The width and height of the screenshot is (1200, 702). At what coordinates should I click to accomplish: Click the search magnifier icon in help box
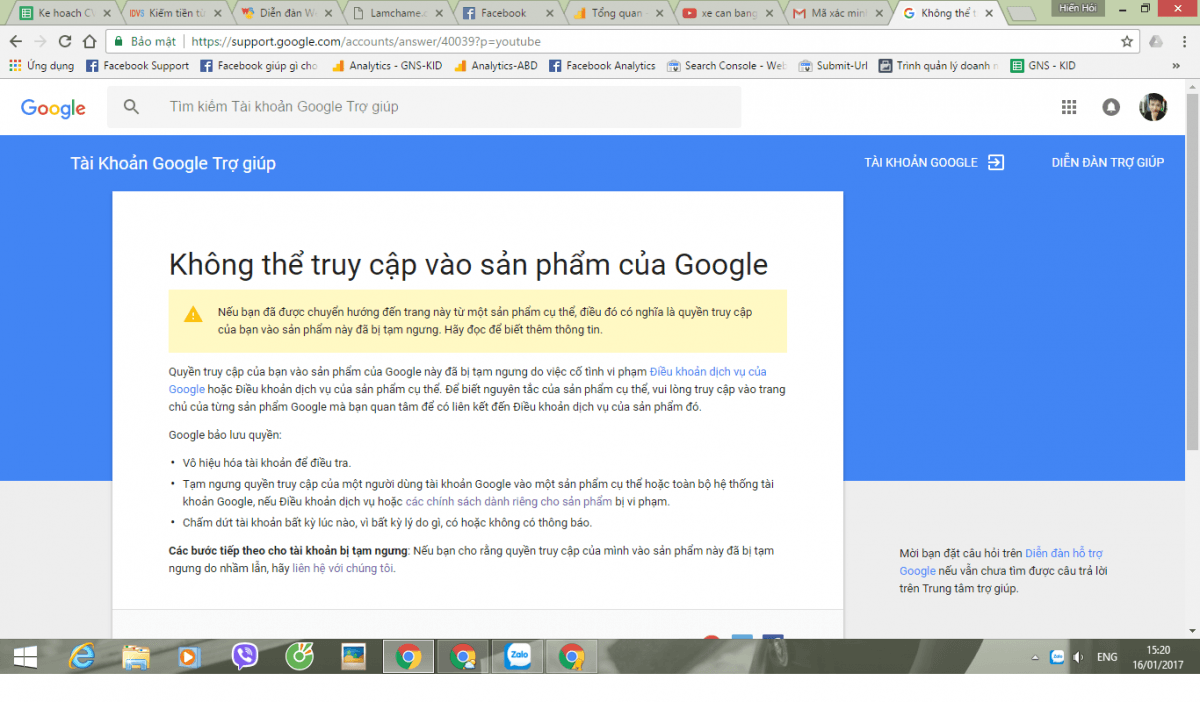coord(132,107)
